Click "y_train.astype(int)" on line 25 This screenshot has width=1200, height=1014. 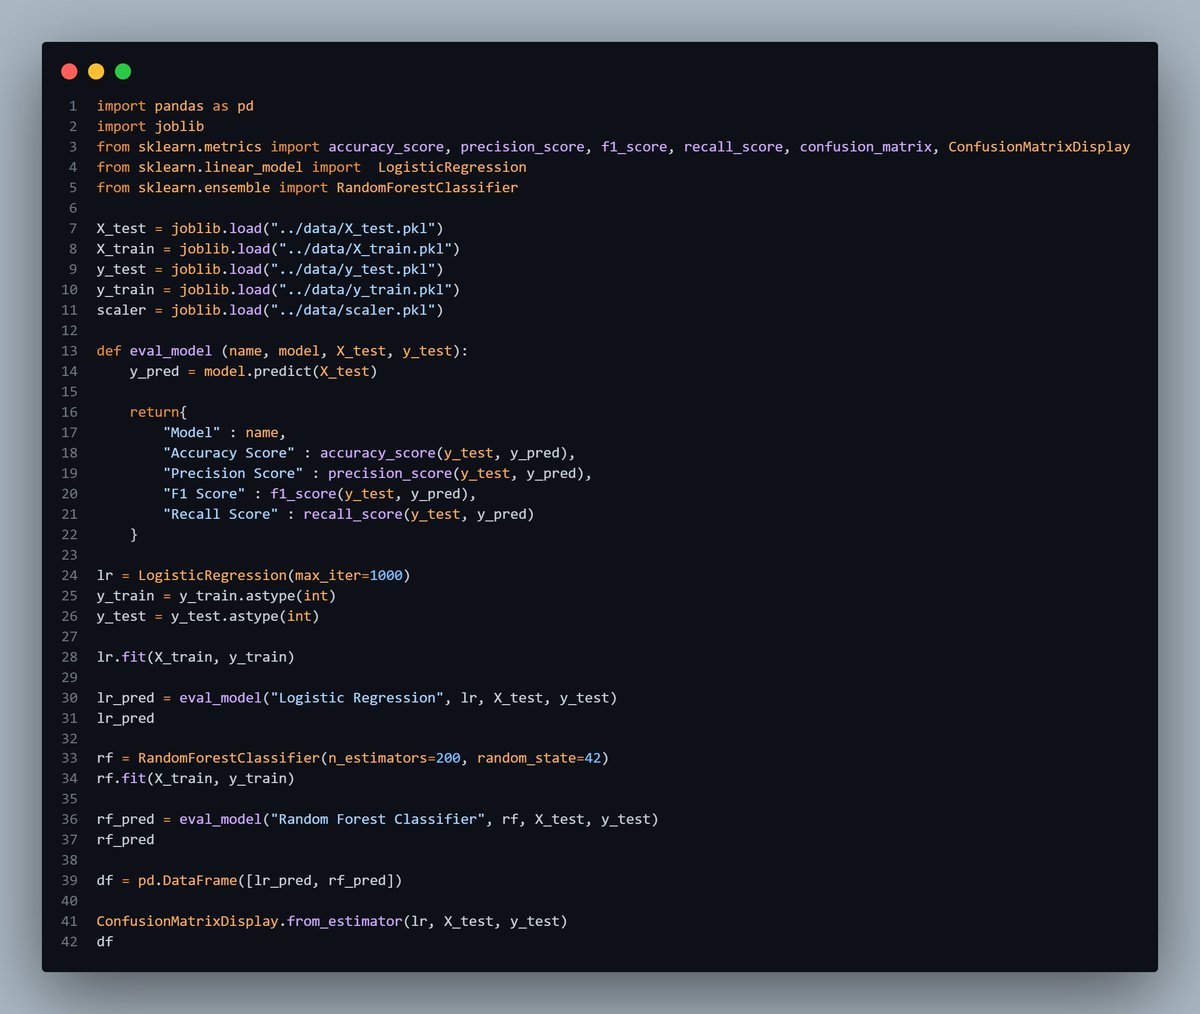point(258,596)
